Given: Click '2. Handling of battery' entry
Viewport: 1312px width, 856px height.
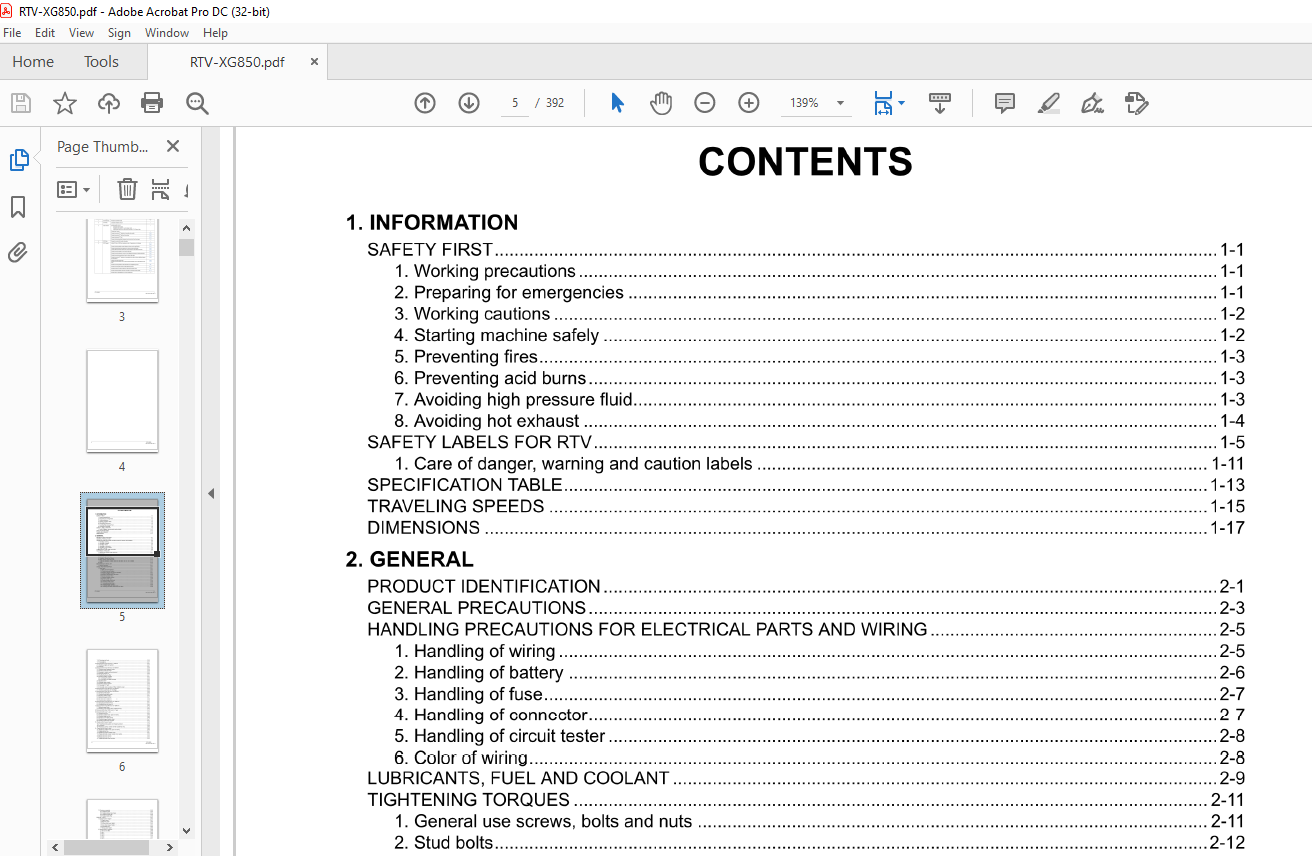Looking at the screenshot, I should tap(819, 673).
